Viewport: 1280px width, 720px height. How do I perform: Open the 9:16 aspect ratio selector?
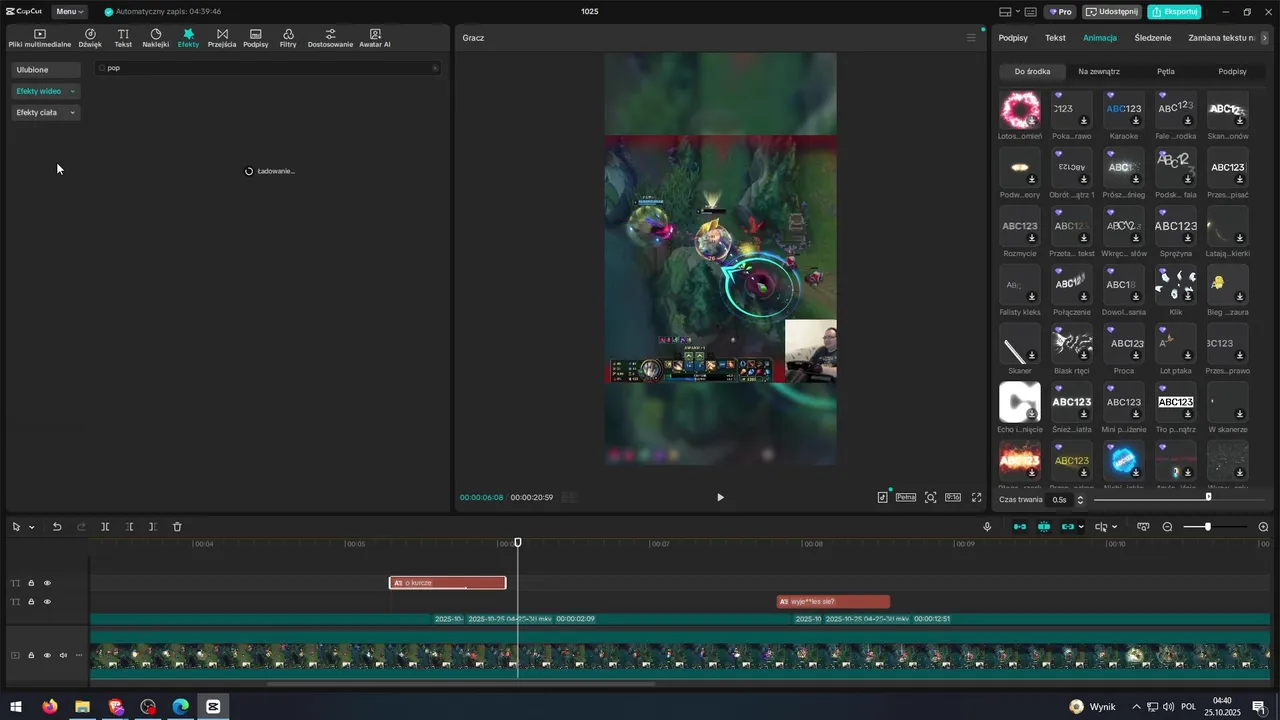[x=953, y=497]
